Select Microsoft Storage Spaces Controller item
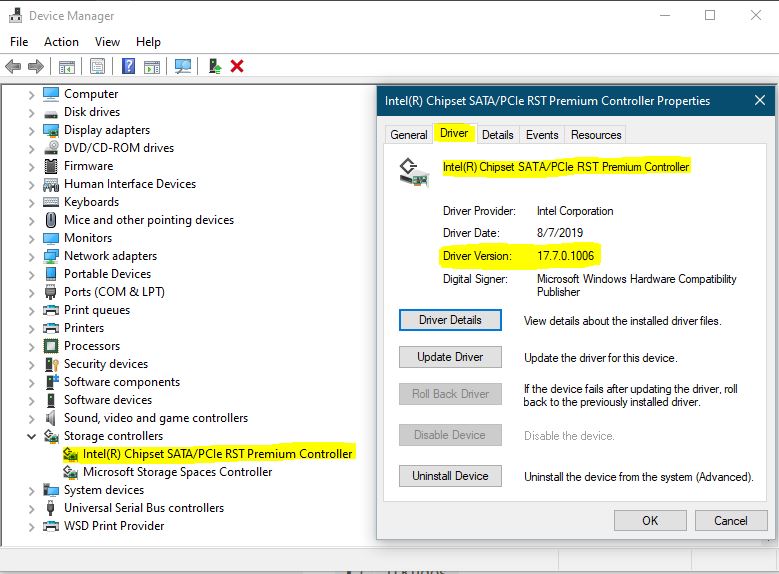The width and height of the screenshot is (779, 574). (x=177, y=472)
